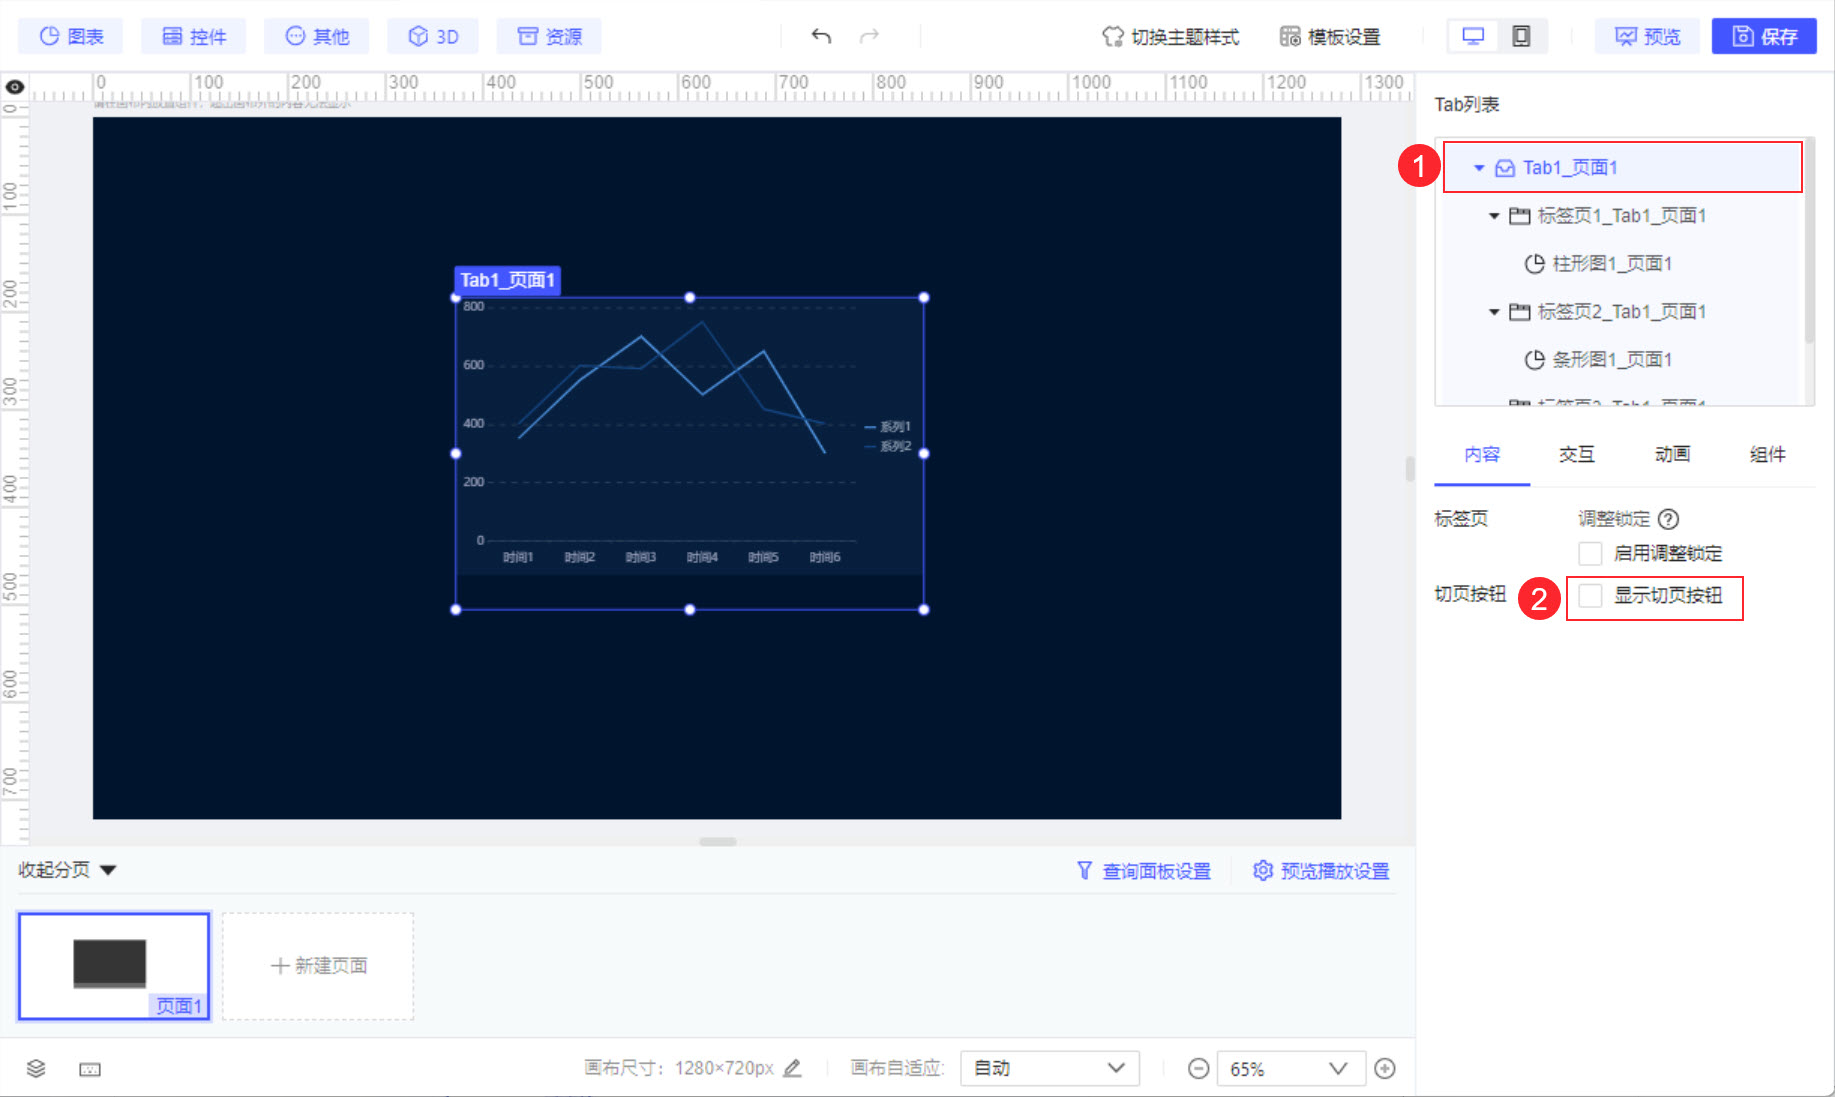Collapse 标签页1_Tab1_页面1 node arrow
The width and height of the screenshot is (1835, 1097).
[x=1494, y=216]
